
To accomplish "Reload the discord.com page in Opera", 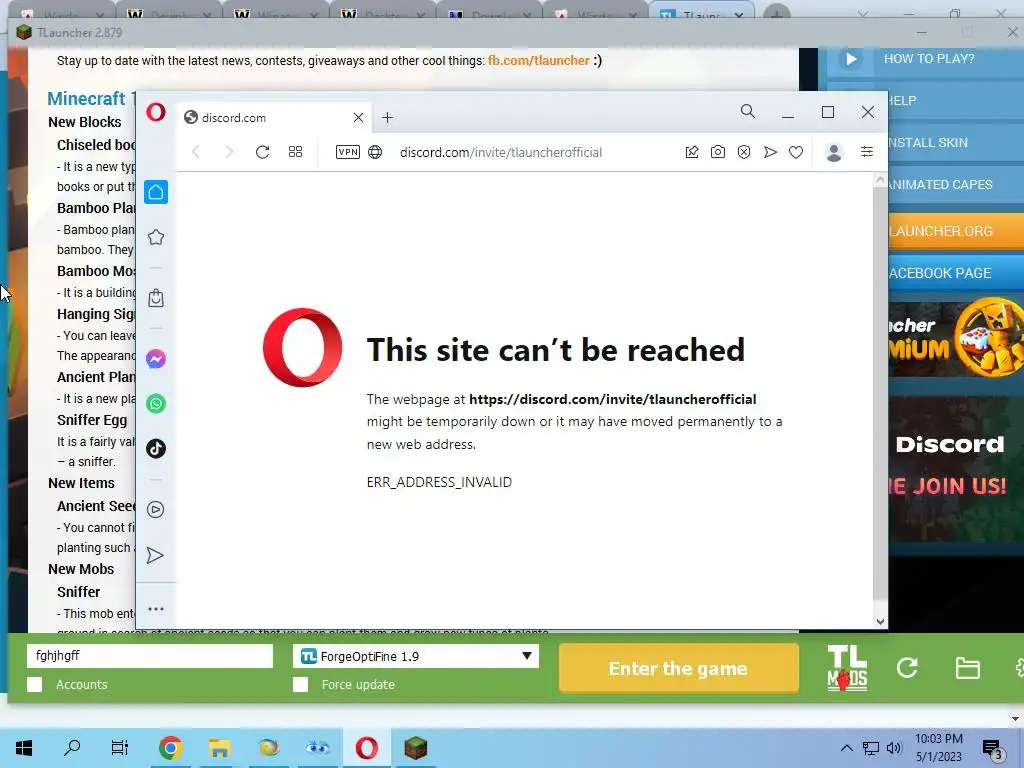I will coord(263,152).
